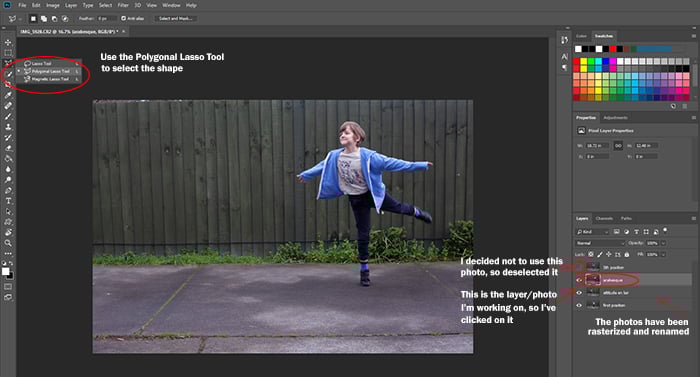
Task: Click the Lock Transparent Pixels icon
Action: pos(591,254)
